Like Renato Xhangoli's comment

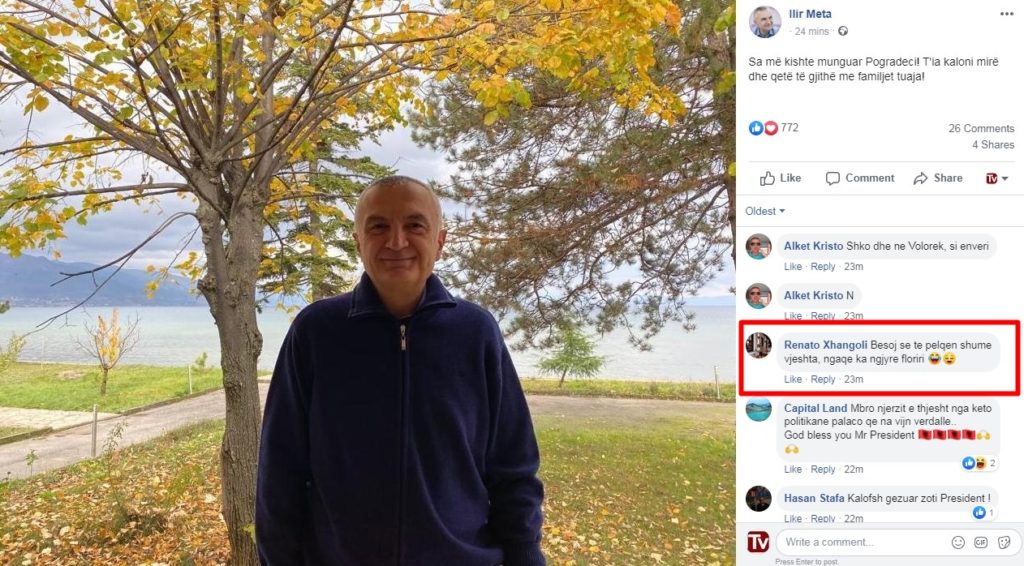[x=792, y=380]
